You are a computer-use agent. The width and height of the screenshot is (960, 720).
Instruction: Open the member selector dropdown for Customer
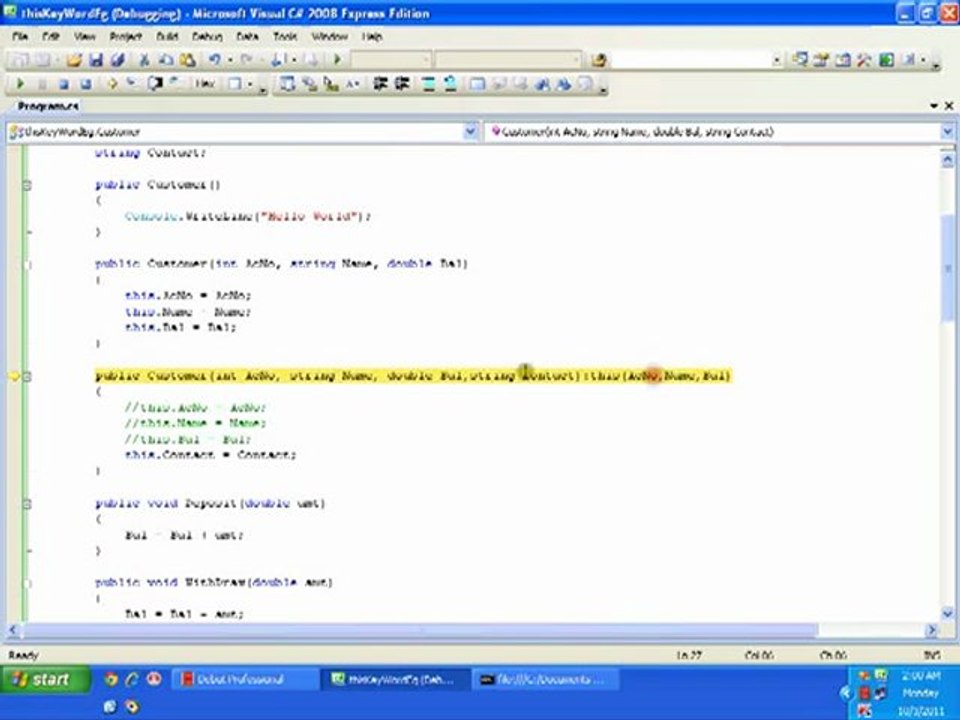947,132
